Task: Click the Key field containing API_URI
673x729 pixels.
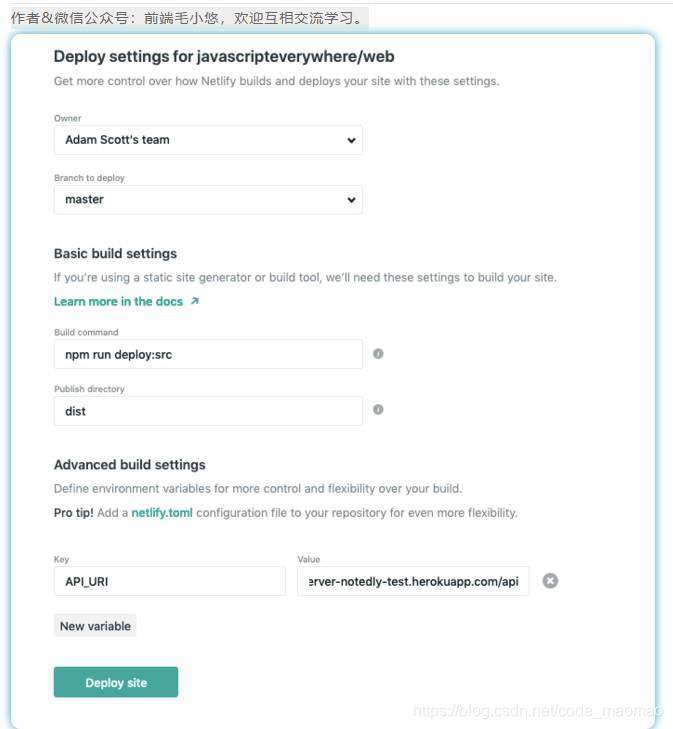Action: pyautogui.click(x=170, y=581)
